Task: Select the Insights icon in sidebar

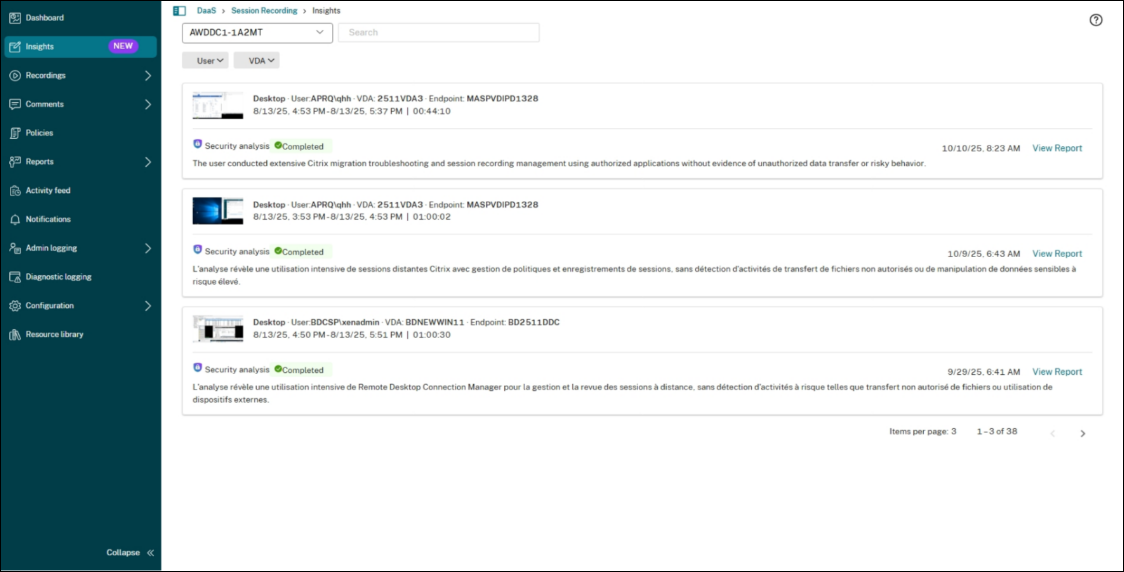Action: 14,47
